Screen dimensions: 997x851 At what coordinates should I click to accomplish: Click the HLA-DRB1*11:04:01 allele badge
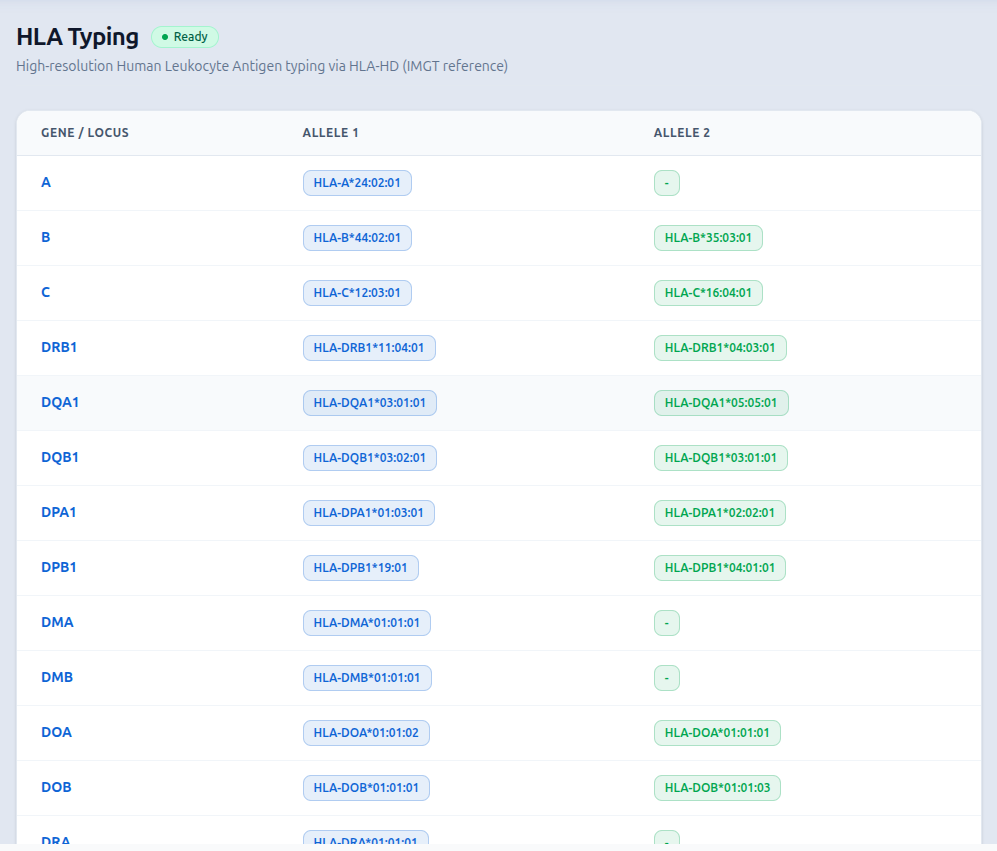[369, 348]
